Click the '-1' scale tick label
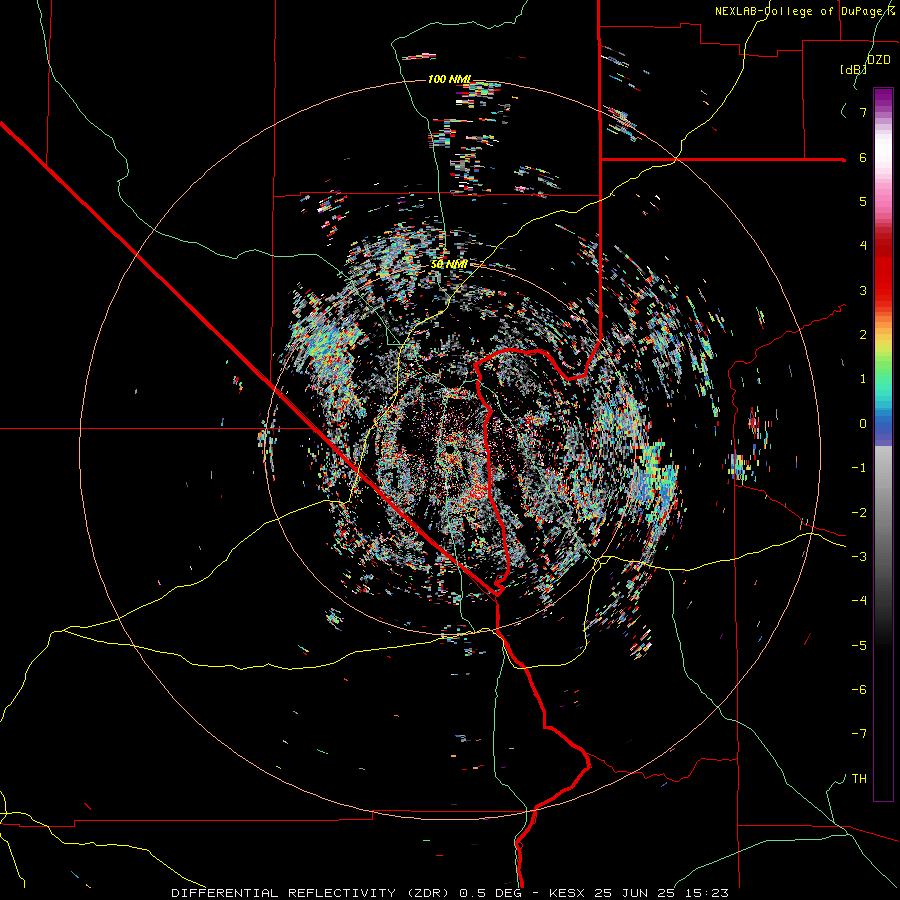900x900 pixels. point(859,468)
